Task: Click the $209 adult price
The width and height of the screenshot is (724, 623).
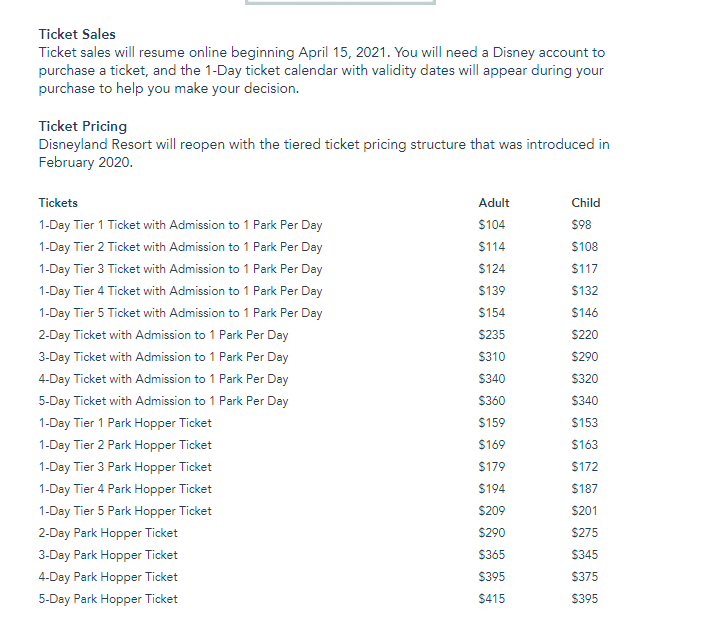Action: tap(492, 511)
